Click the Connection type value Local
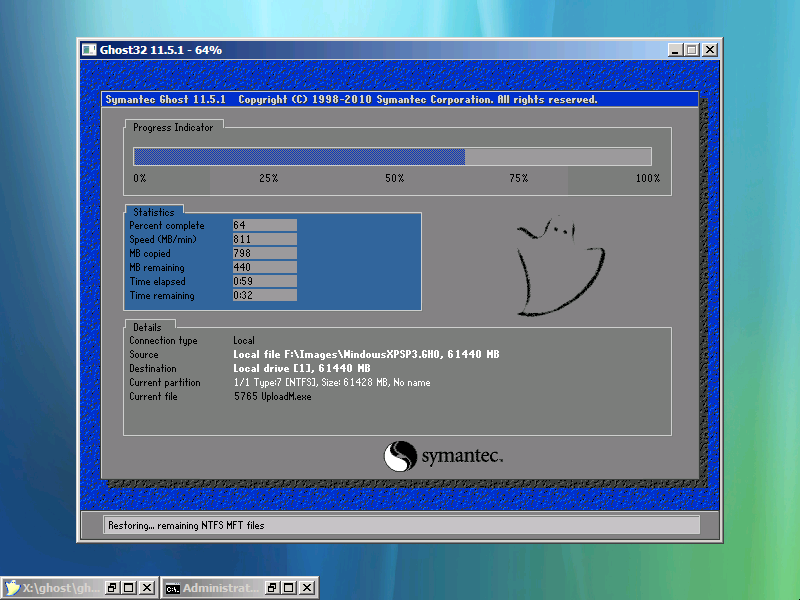This screenshot has height=600, width=800. pyautogui.click(x=244, y=340)
